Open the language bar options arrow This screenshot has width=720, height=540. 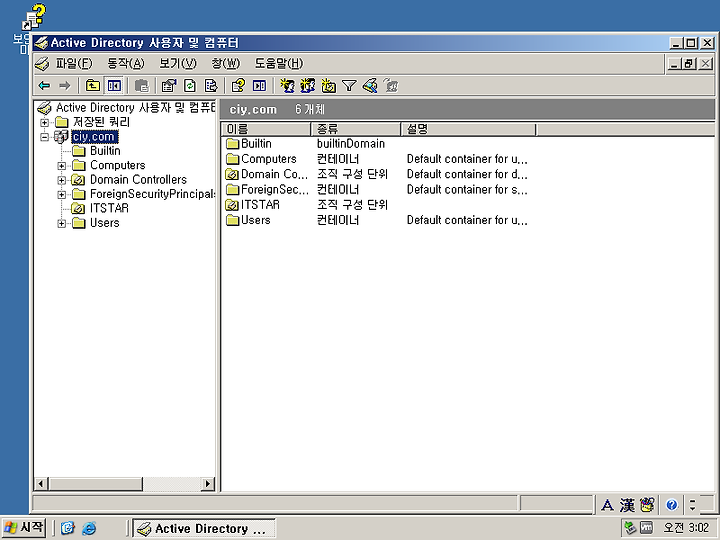[x=692, y=506]
